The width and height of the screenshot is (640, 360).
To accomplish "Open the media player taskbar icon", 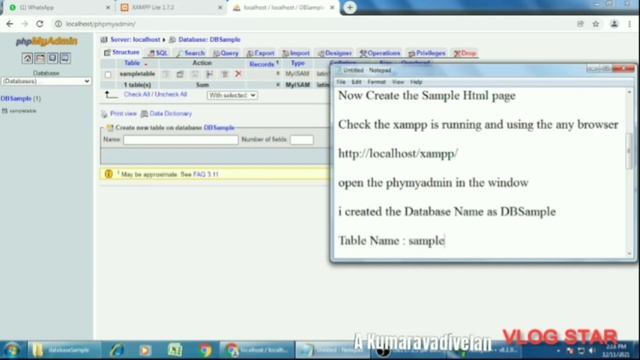I will 145,350.
